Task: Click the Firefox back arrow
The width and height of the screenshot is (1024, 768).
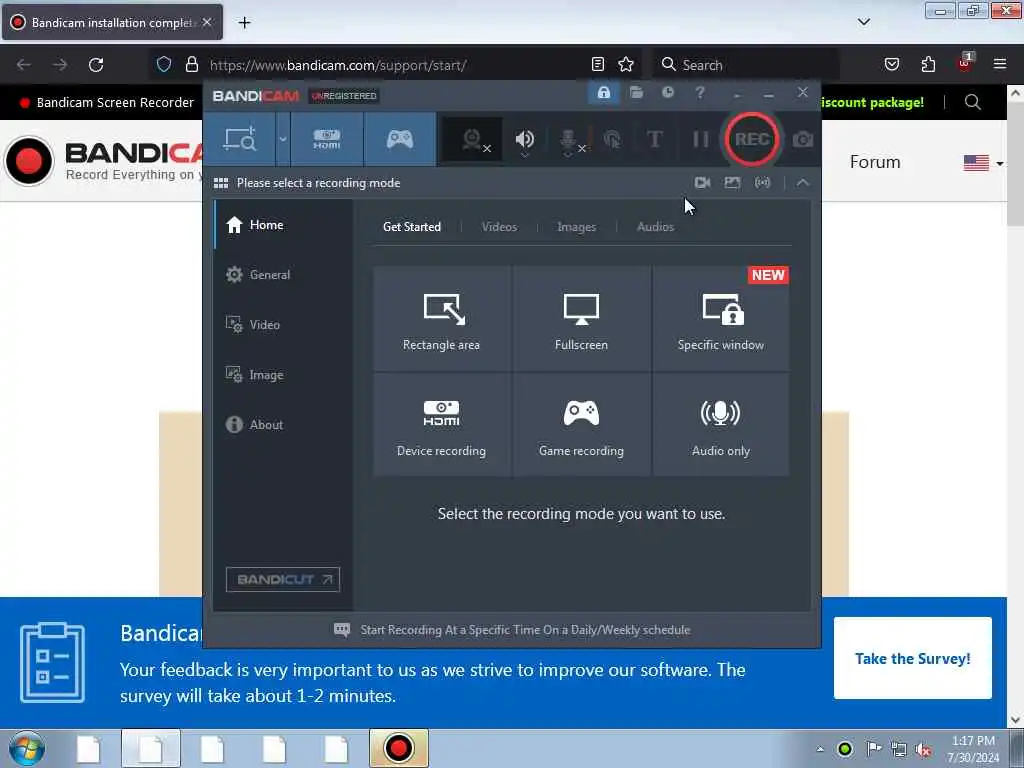Action: [x=24, y=65]
